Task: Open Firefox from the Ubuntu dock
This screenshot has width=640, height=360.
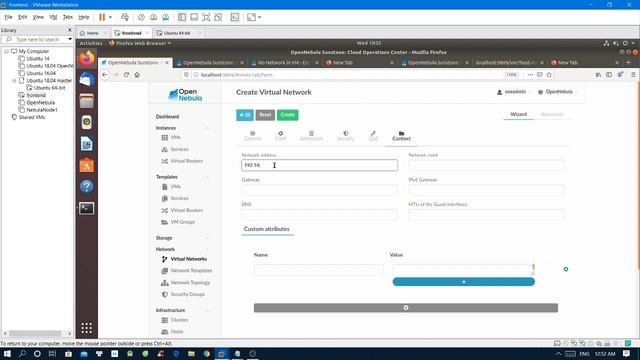Action: pyautogui.click(x=87, y=58)
